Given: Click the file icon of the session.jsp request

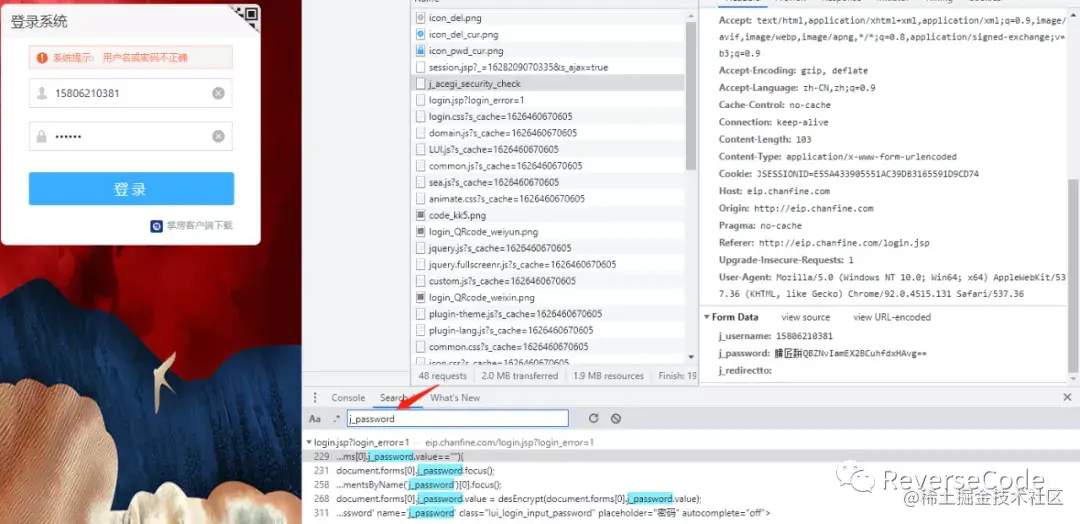Looking at the screenshot, I should click(420, 67).
